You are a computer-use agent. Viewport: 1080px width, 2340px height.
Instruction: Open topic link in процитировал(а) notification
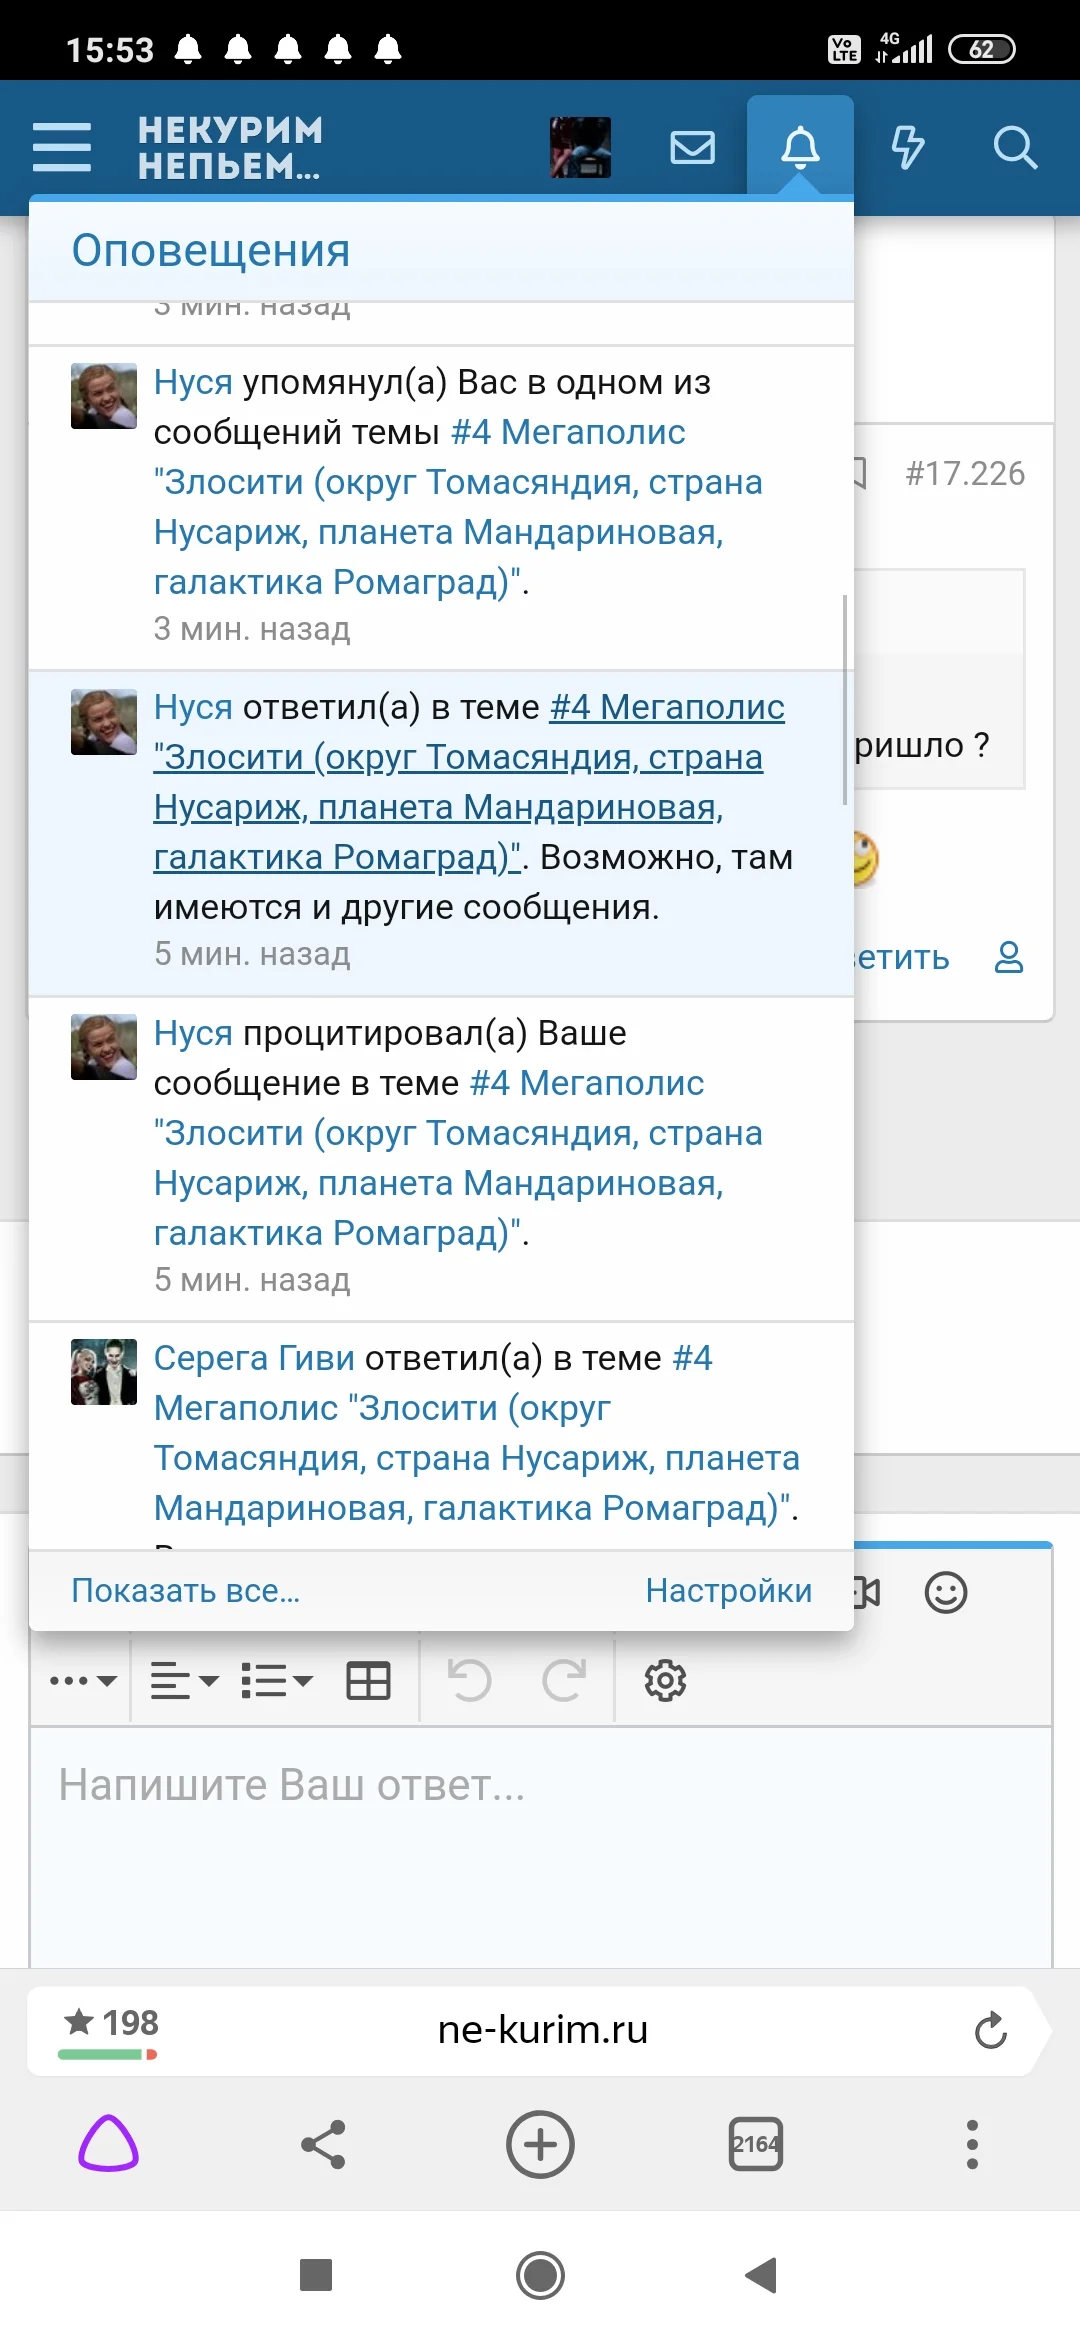458,1158
